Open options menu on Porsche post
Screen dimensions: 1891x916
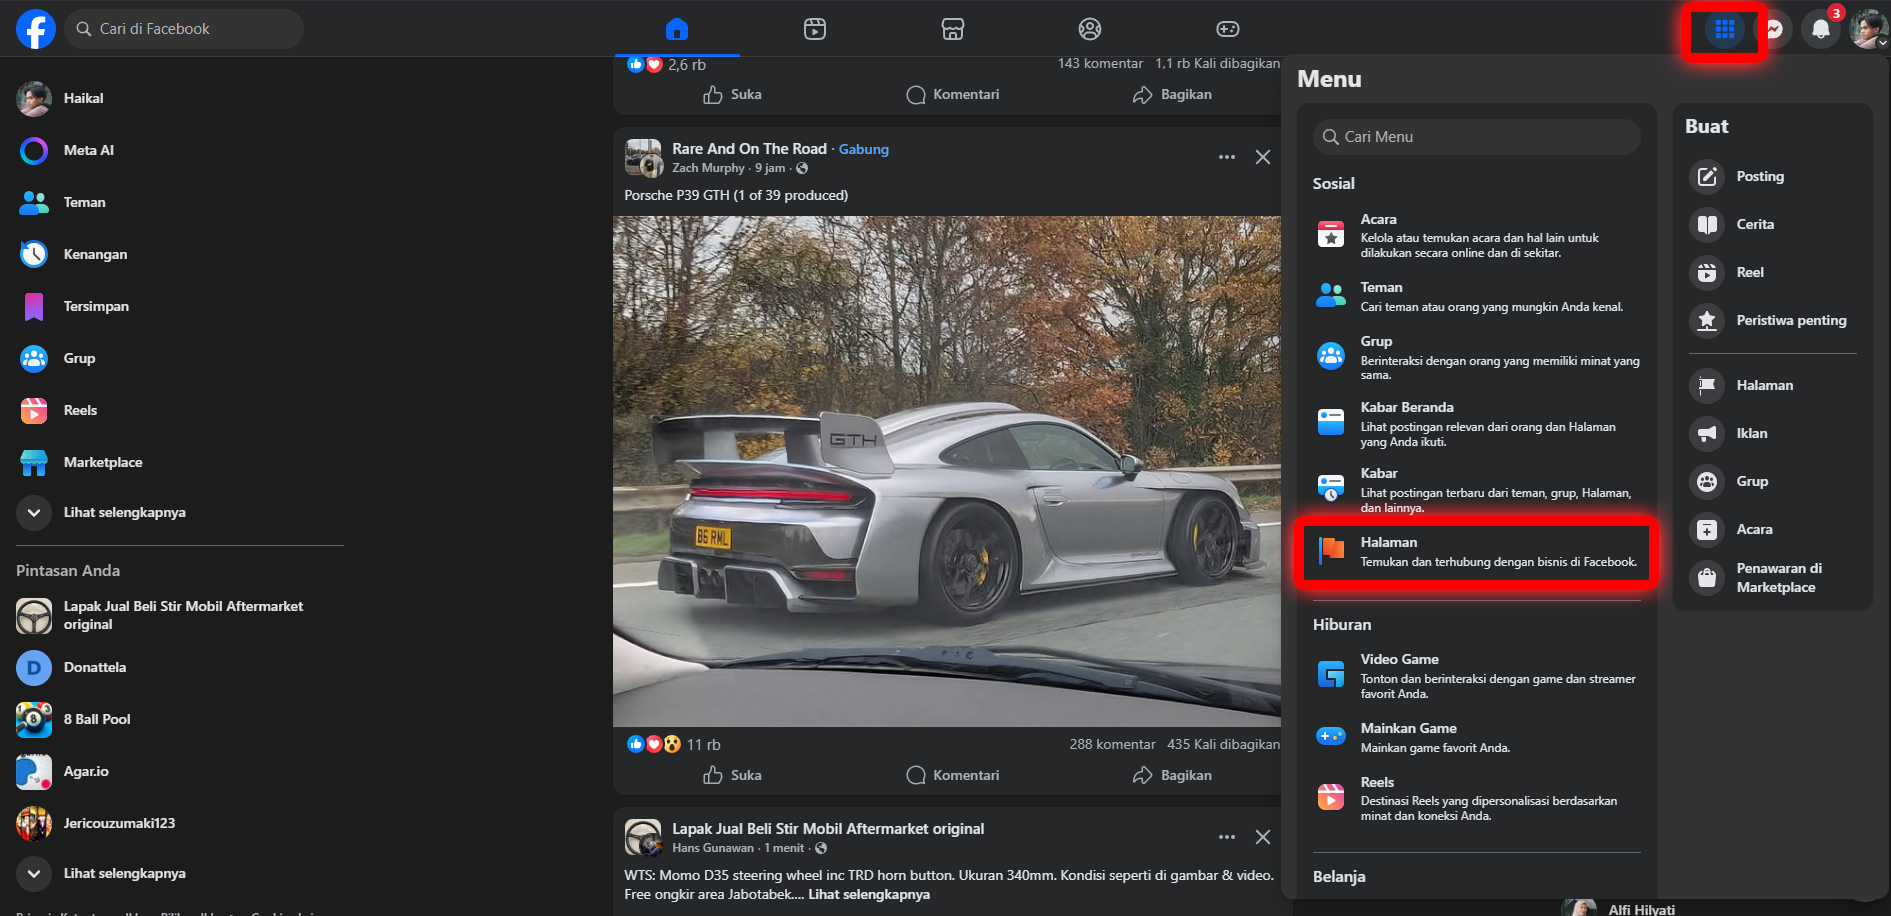pyautogui.click(x=1226, y=157)
